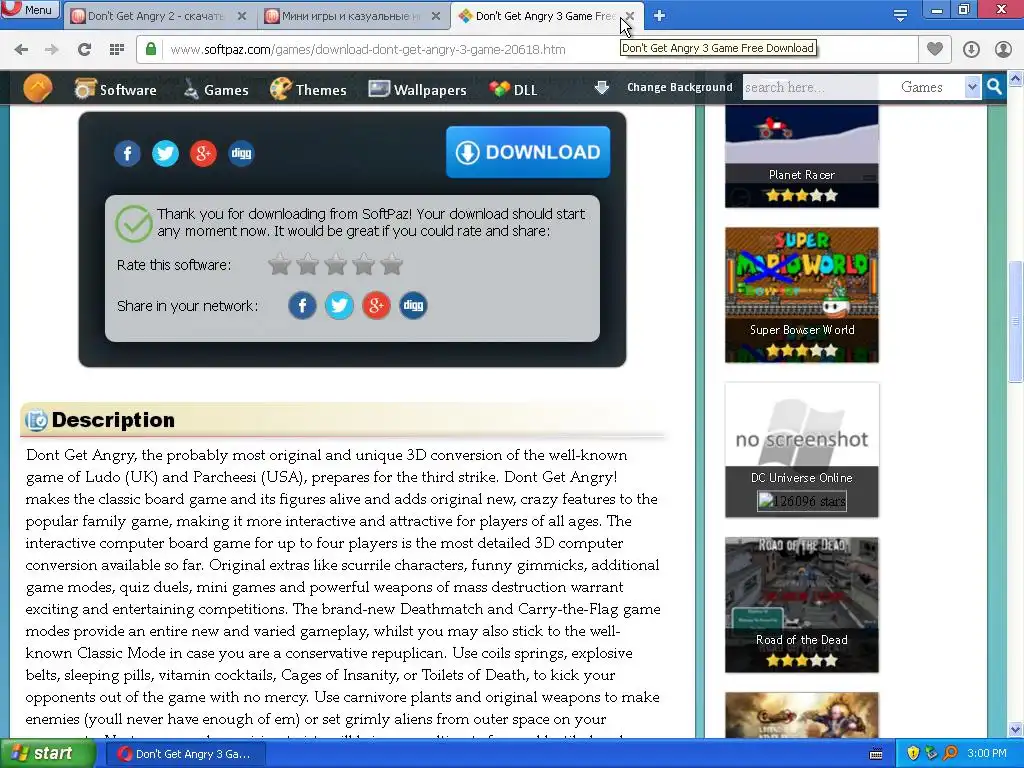Click the browser forward arrow
This screenshot has width=1024, height=768.
pos(52,50)
